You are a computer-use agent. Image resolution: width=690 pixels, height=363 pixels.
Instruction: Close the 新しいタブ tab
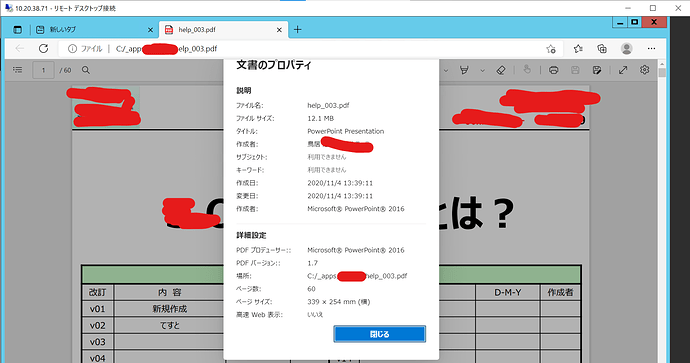(150, 30)
